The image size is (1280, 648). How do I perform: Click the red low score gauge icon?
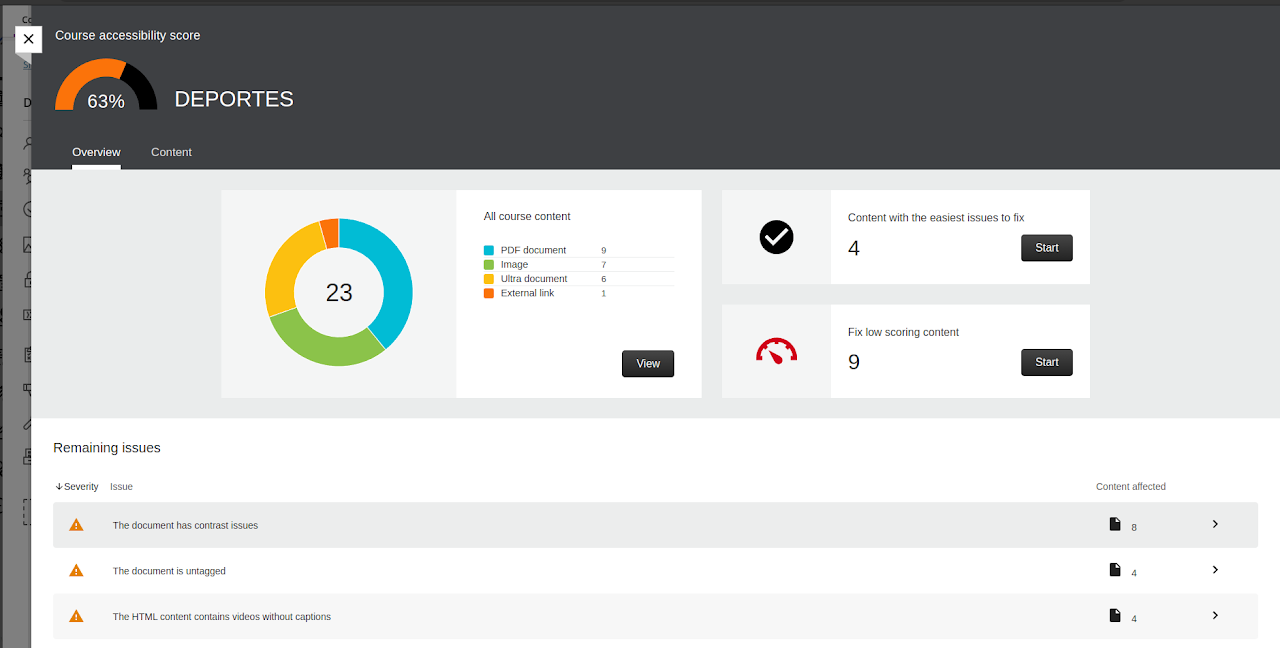tap(776, 350)
